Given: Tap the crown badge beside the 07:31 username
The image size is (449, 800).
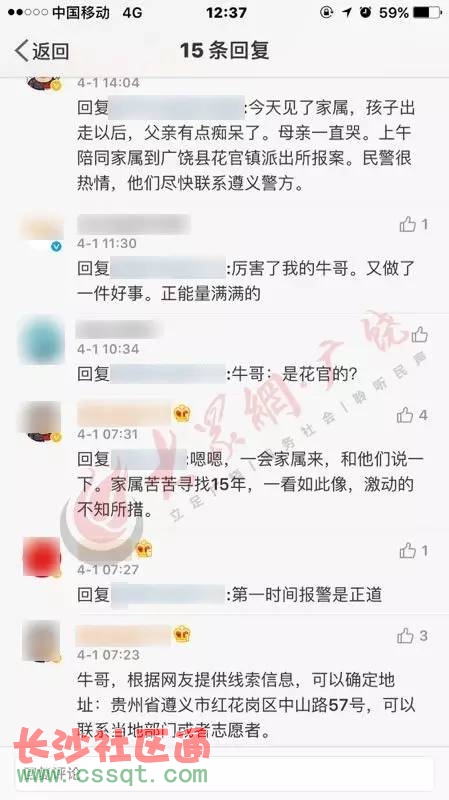Looking at the screenshot, I should click(182, 413).
